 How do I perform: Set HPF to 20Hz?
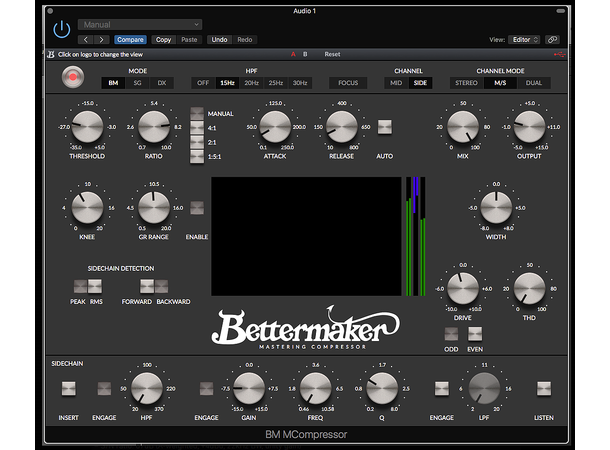click(251, 83)
